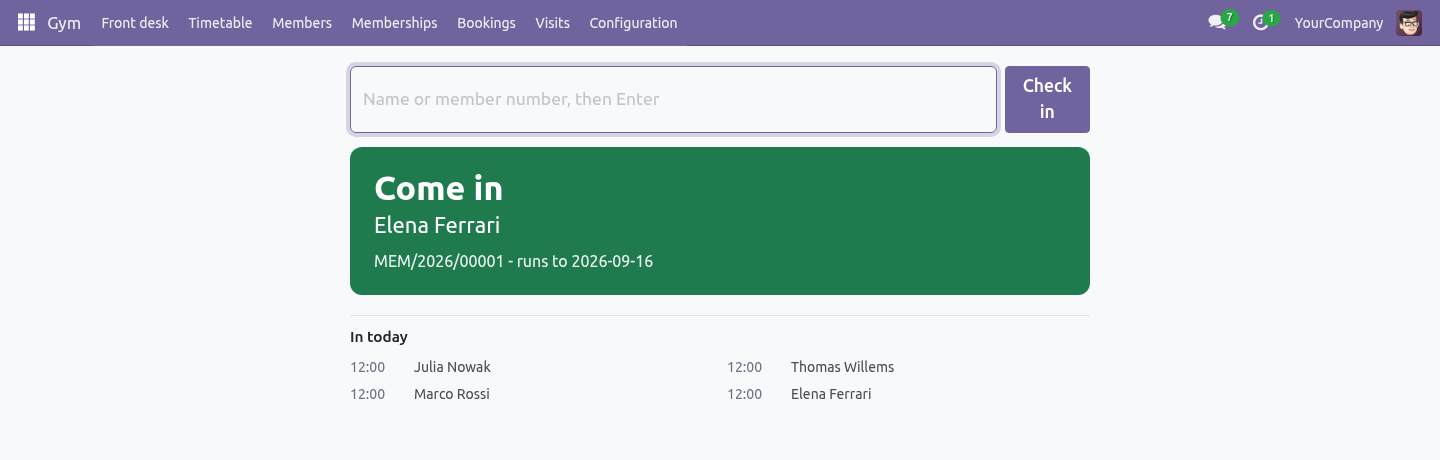Click the user avatar picture

[x=1409, y=22]
